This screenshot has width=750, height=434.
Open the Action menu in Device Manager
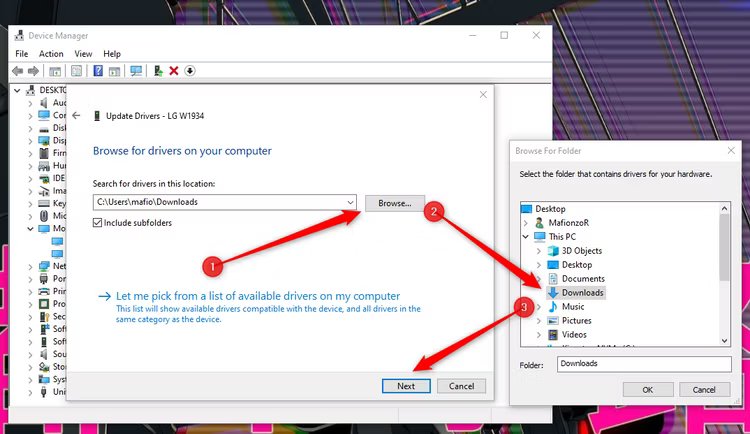(51, 54)
